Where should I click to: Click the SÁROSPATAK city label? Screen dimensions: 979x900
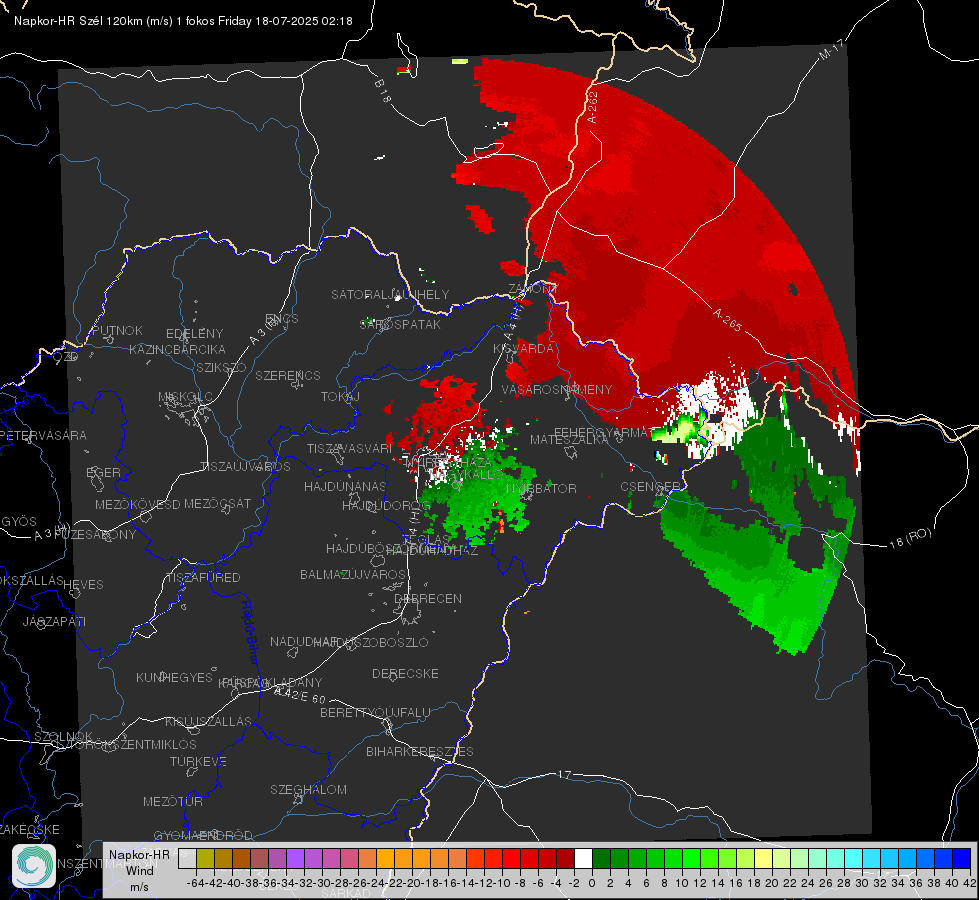400,324
